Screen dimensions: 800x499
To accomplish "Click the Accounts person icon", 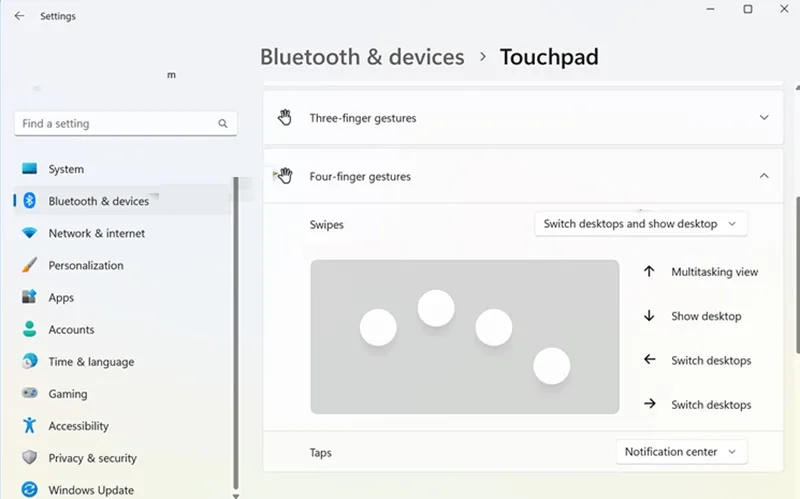I will pyautogui.click(x=30, y=329).
